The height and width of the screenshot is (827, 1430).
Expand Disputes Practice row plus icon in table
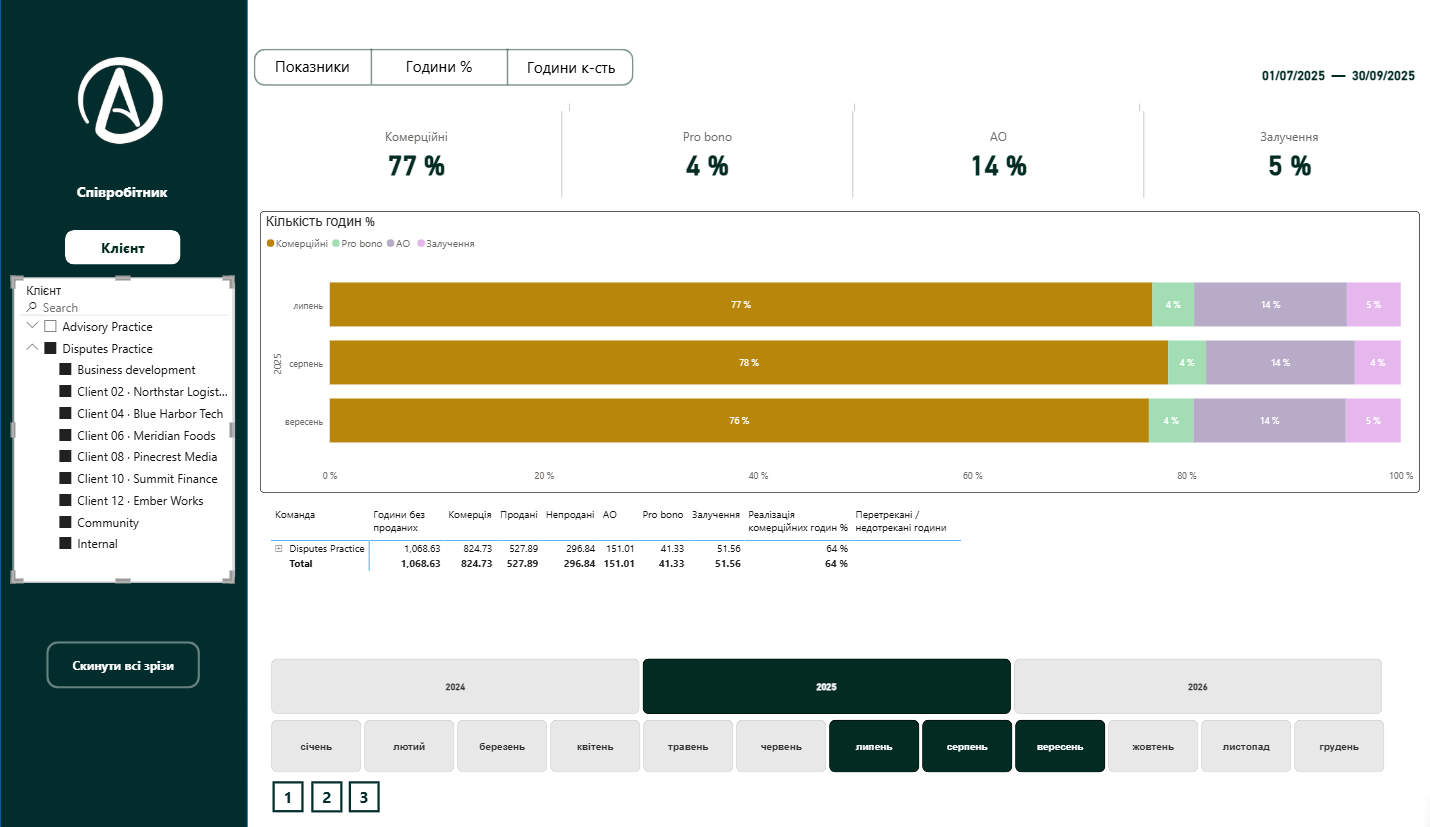click(278, 549)
